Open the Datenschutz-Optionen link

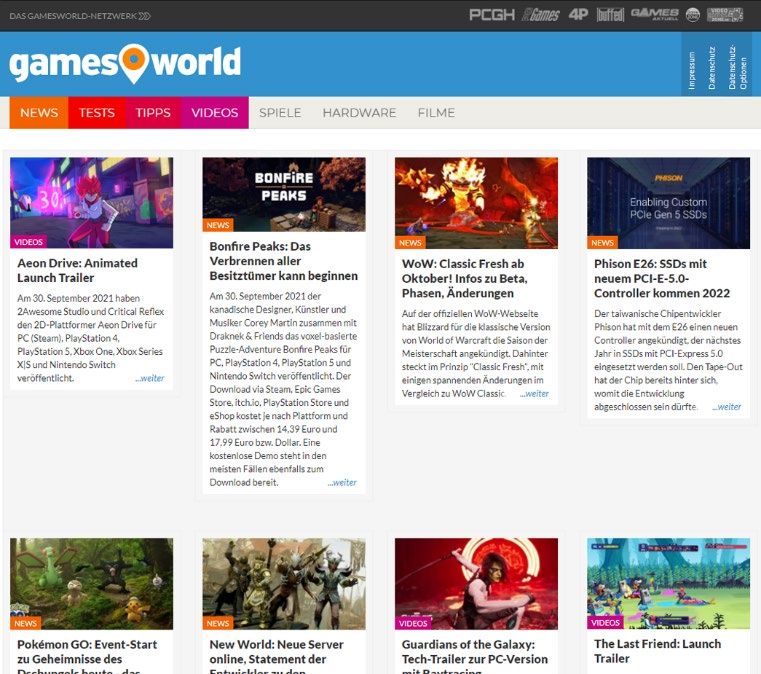(737, 66)
